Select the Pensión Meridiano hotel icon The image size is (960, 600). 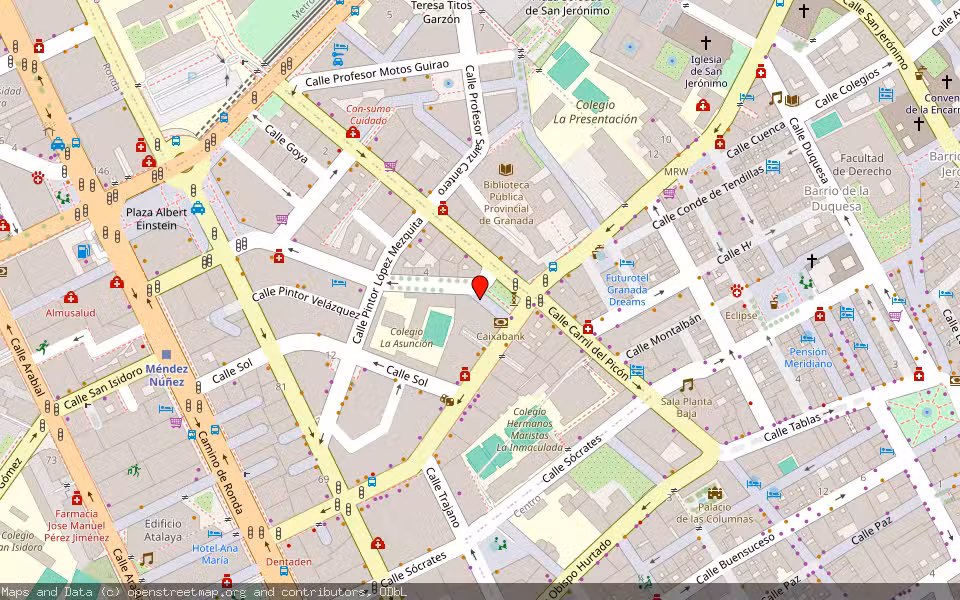[808, 337]
